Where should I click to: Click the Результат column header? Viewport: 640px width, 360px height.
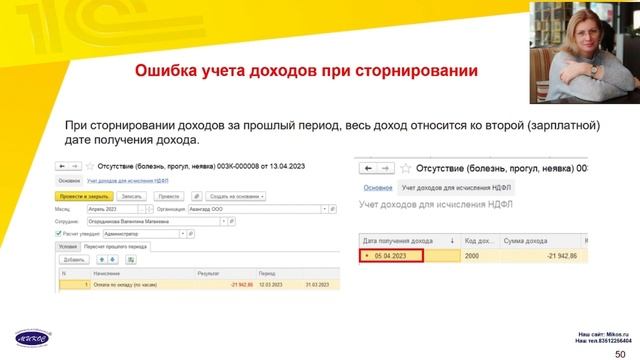tap(225, 273)
